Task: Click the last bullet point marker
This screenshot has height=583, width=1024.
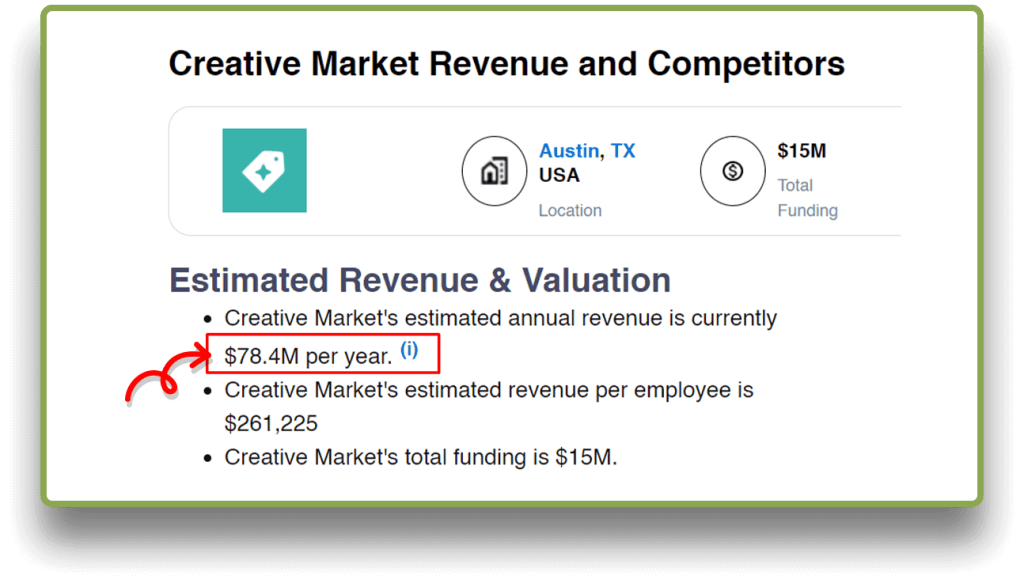Action: click(207, 458)
